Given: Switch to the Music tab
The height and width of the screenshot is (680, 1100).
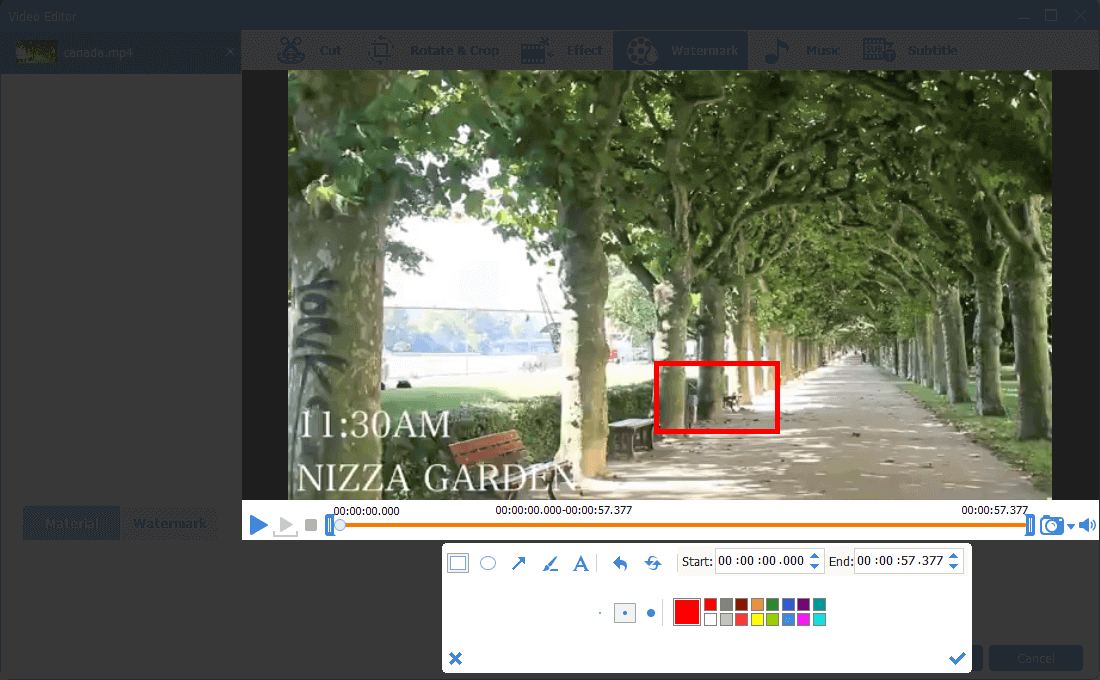Looking at the screenshot, I should click(801, 51).
